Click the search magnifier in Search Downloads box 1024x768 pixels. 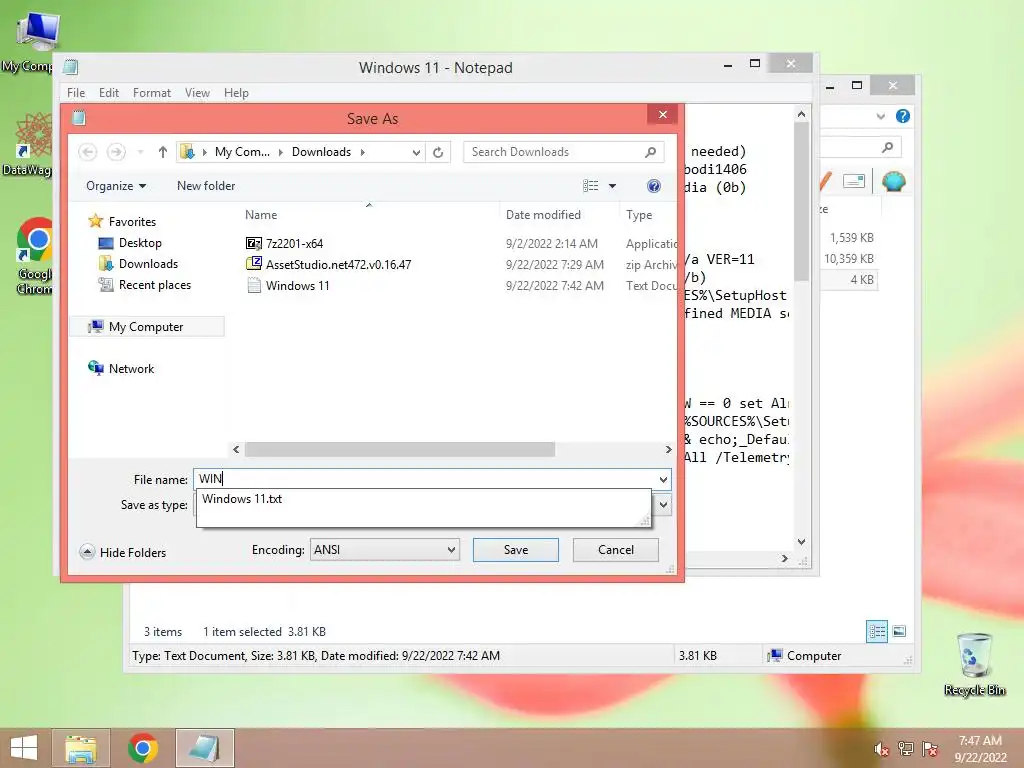[x=650, y=152]
